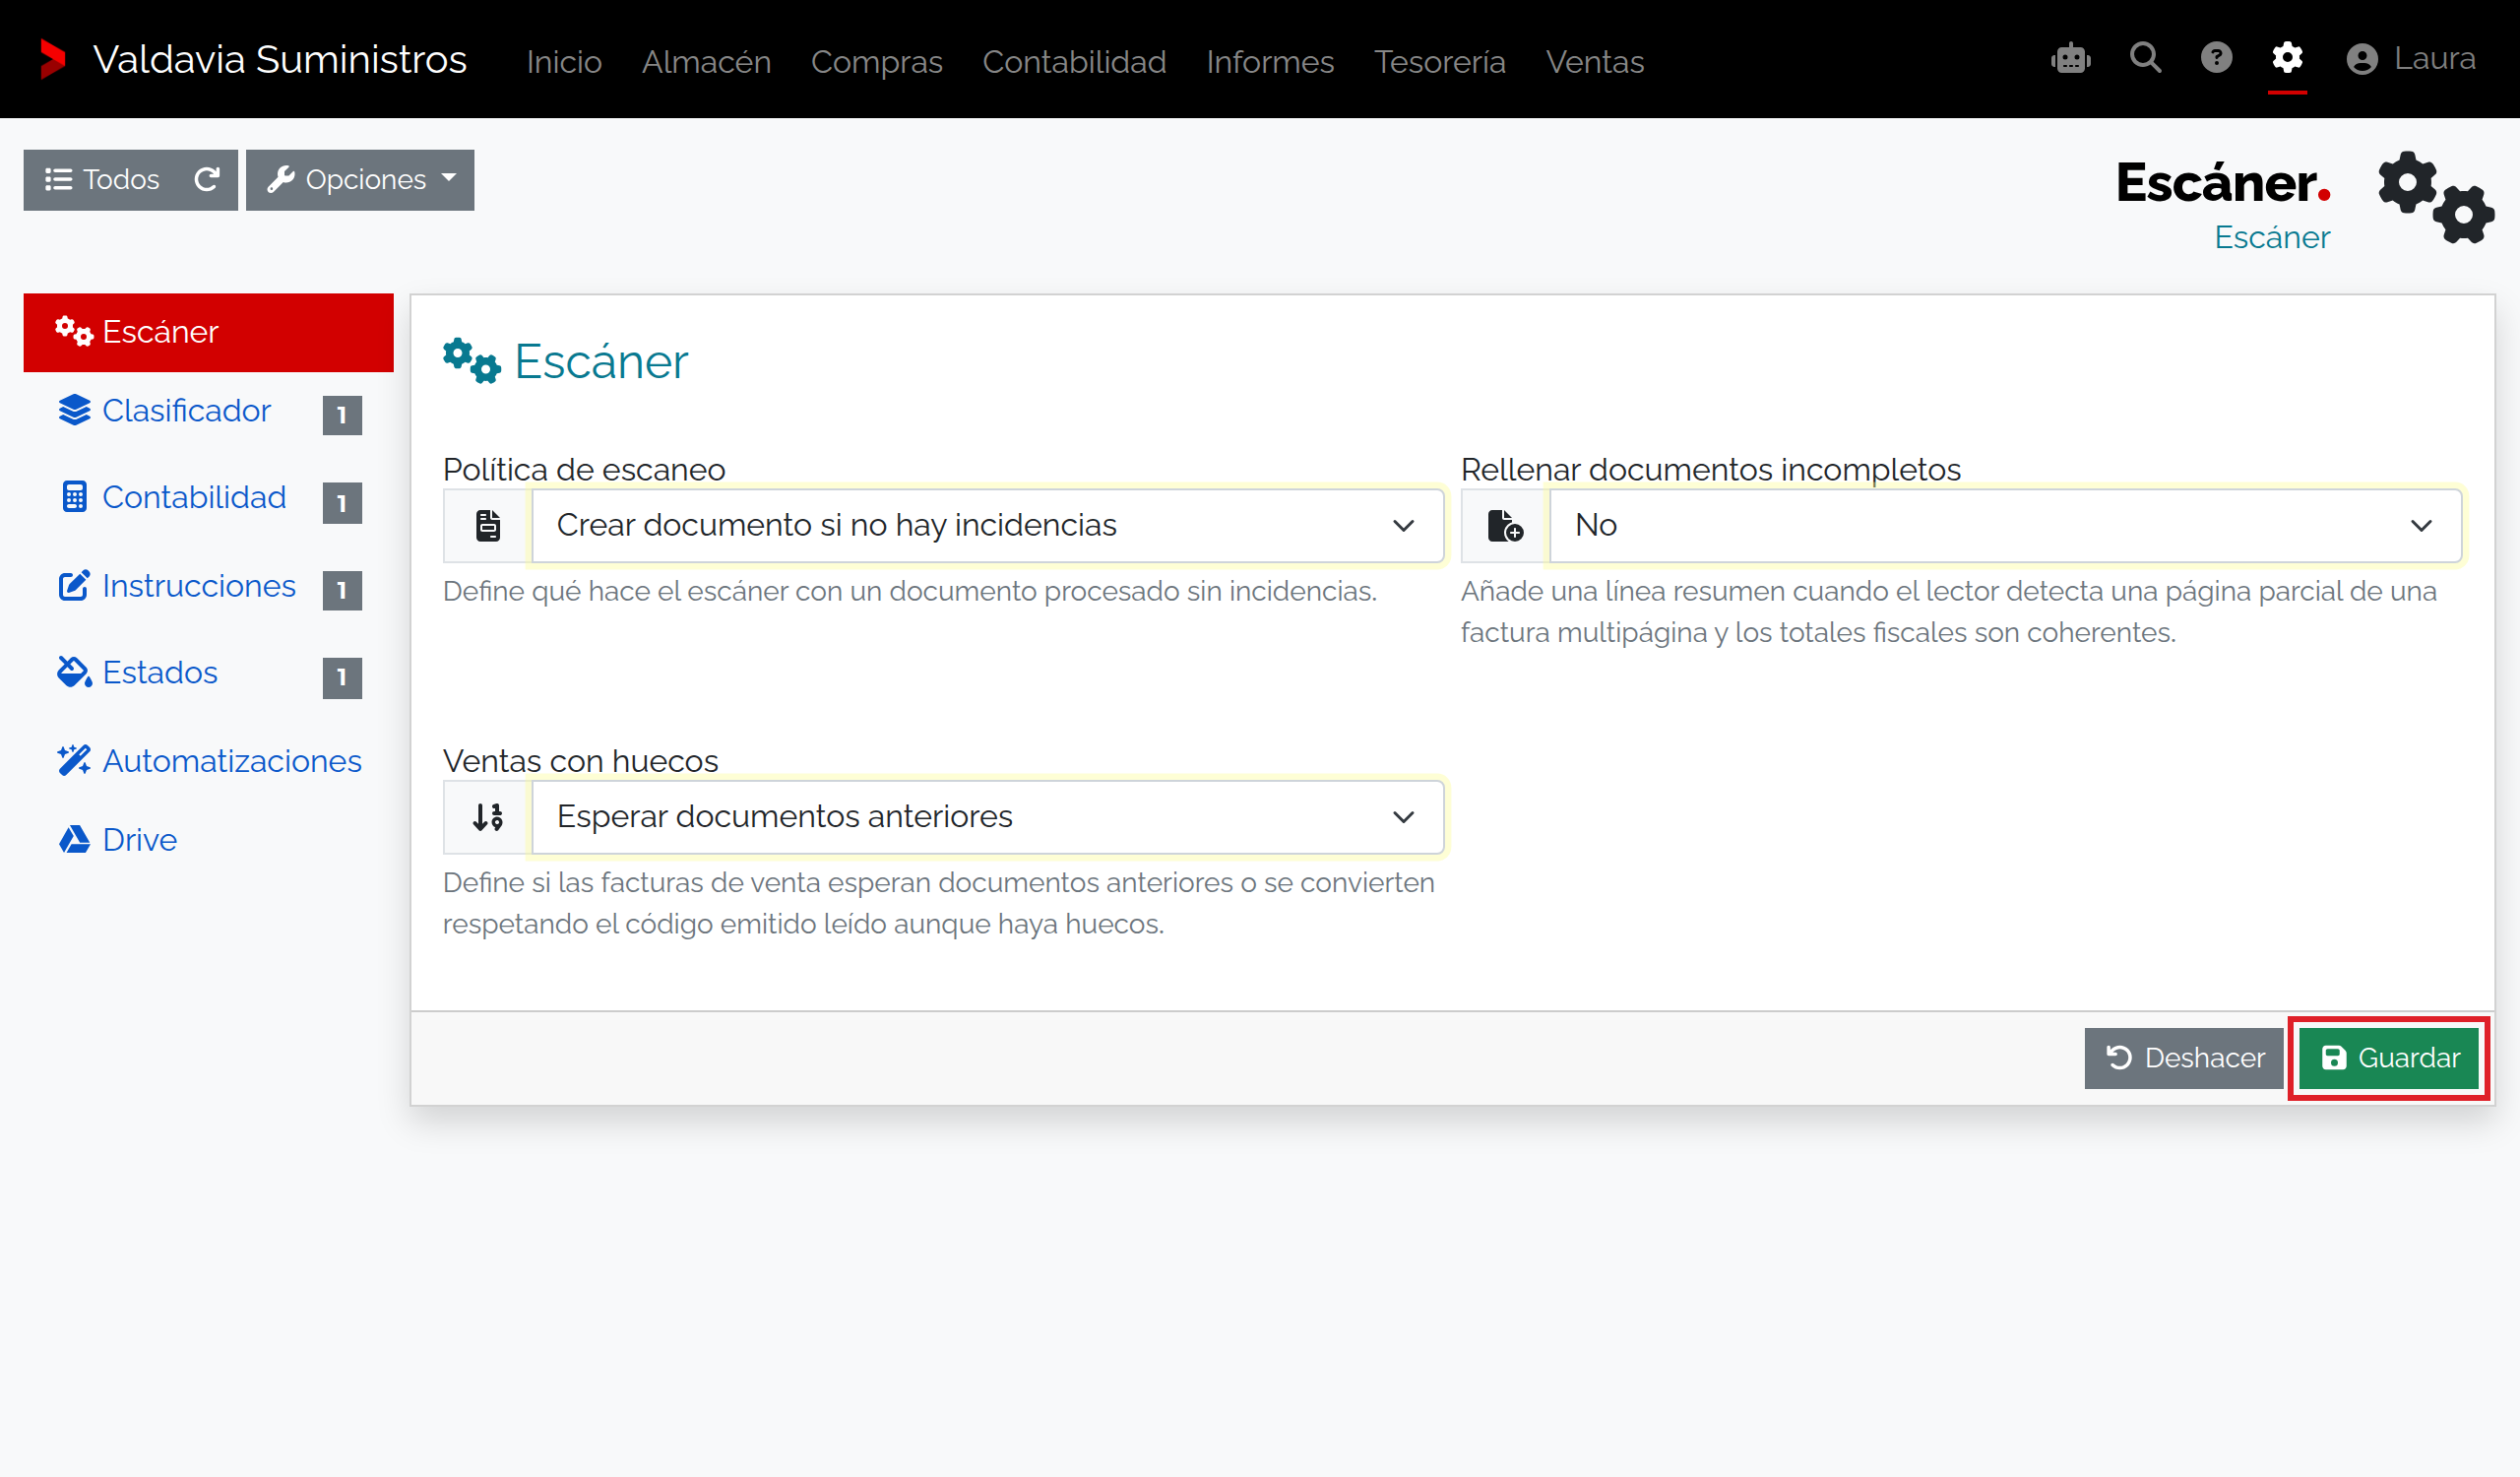2520x1477 pixels.
Task: Open the Opciones dropdown button
Action: 360,180
